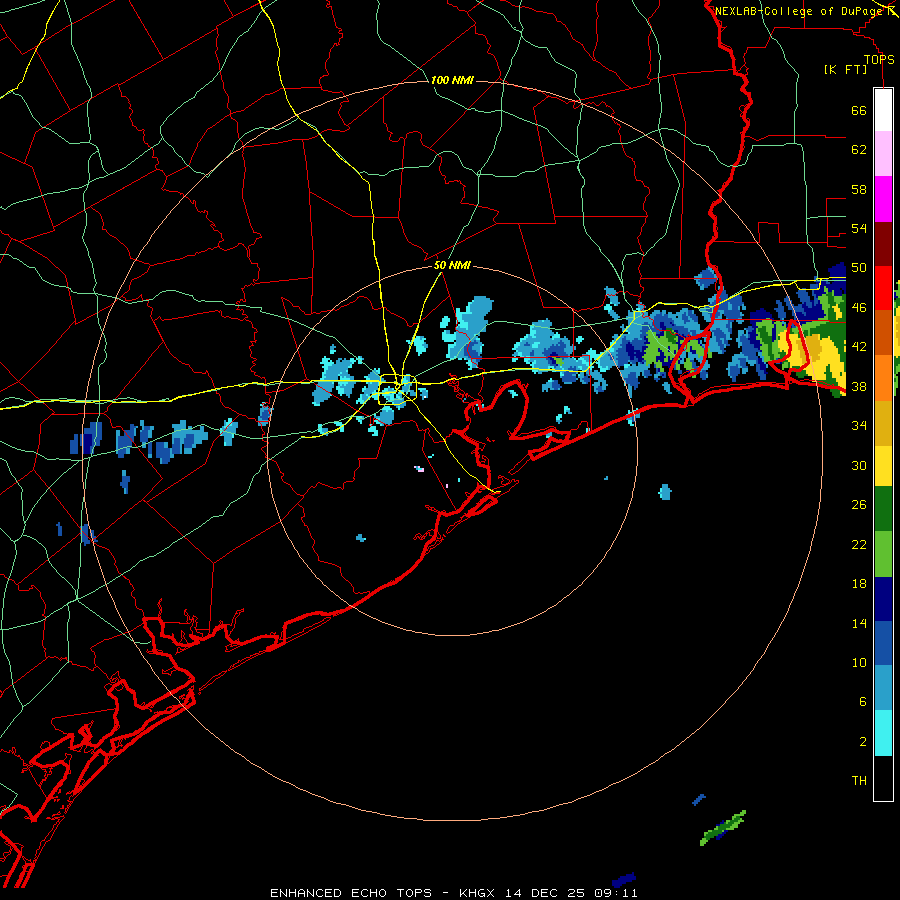Click the yellow legend swatch
Image resolution: width=900 pixels, height=900 pixels.
883,465
